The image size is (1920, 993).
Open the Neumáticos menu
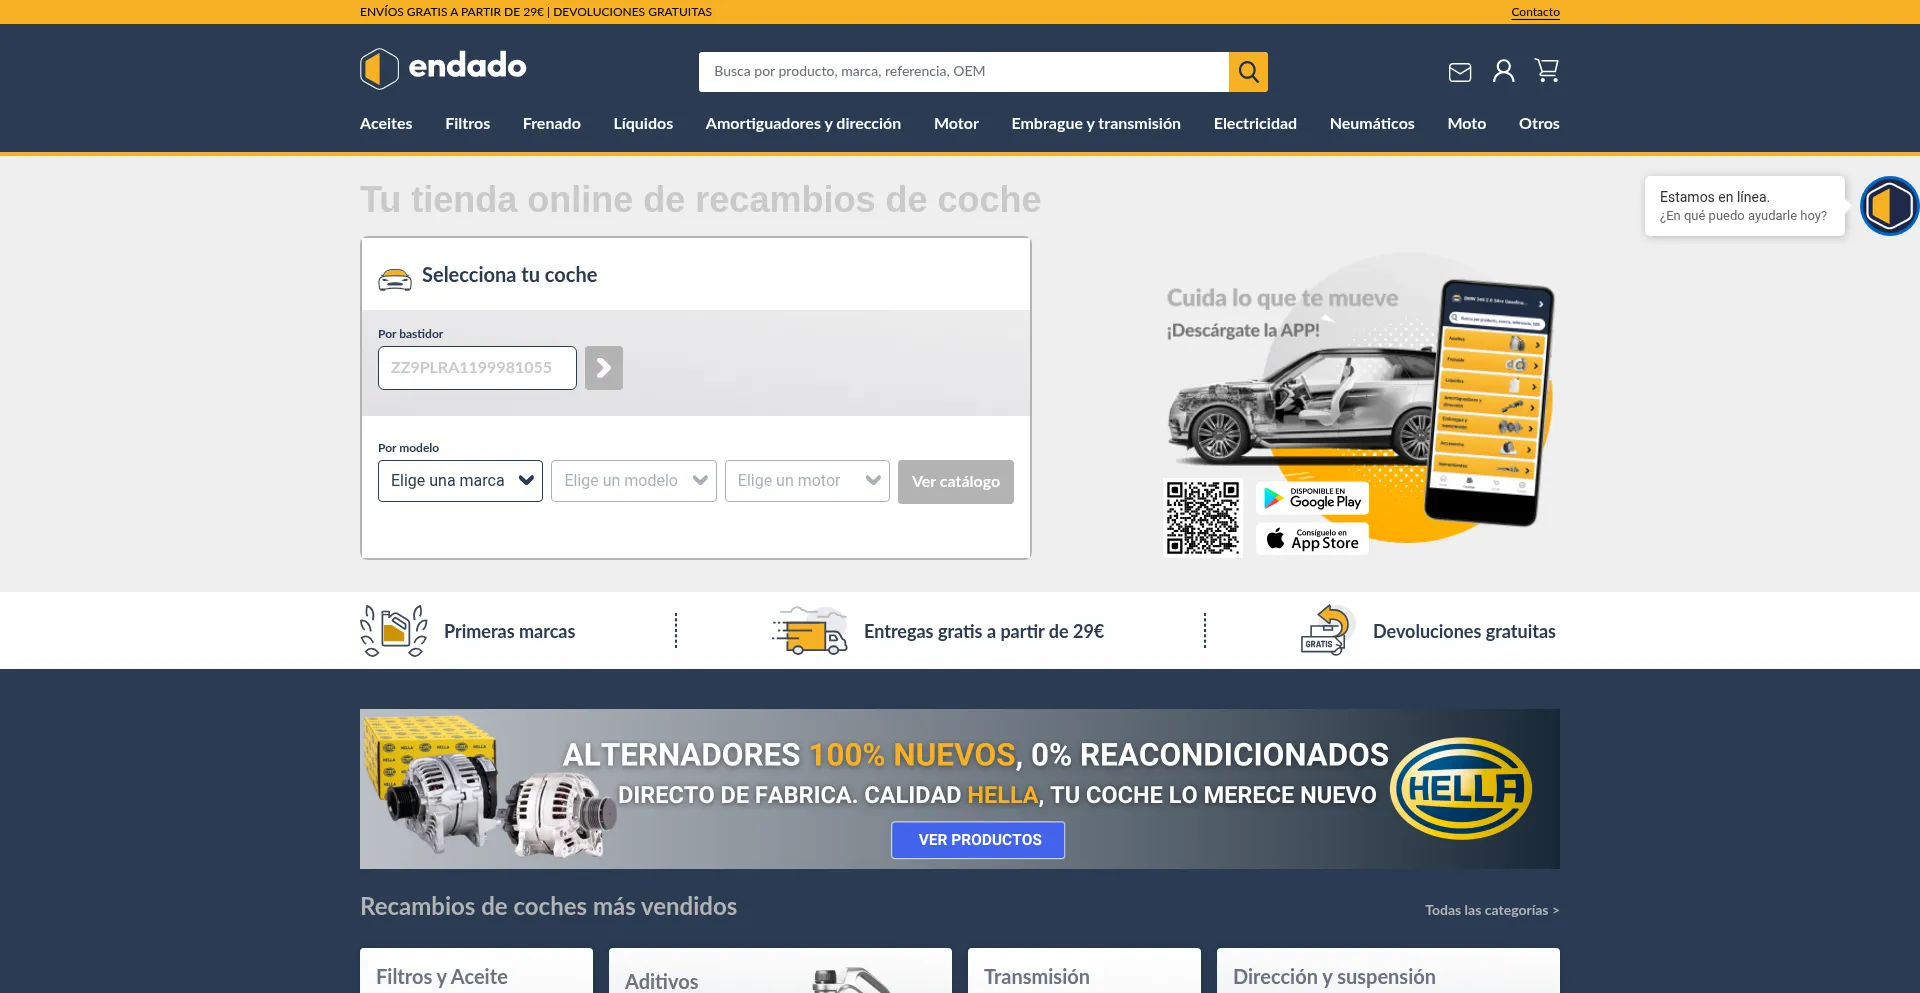(1372, 124)
